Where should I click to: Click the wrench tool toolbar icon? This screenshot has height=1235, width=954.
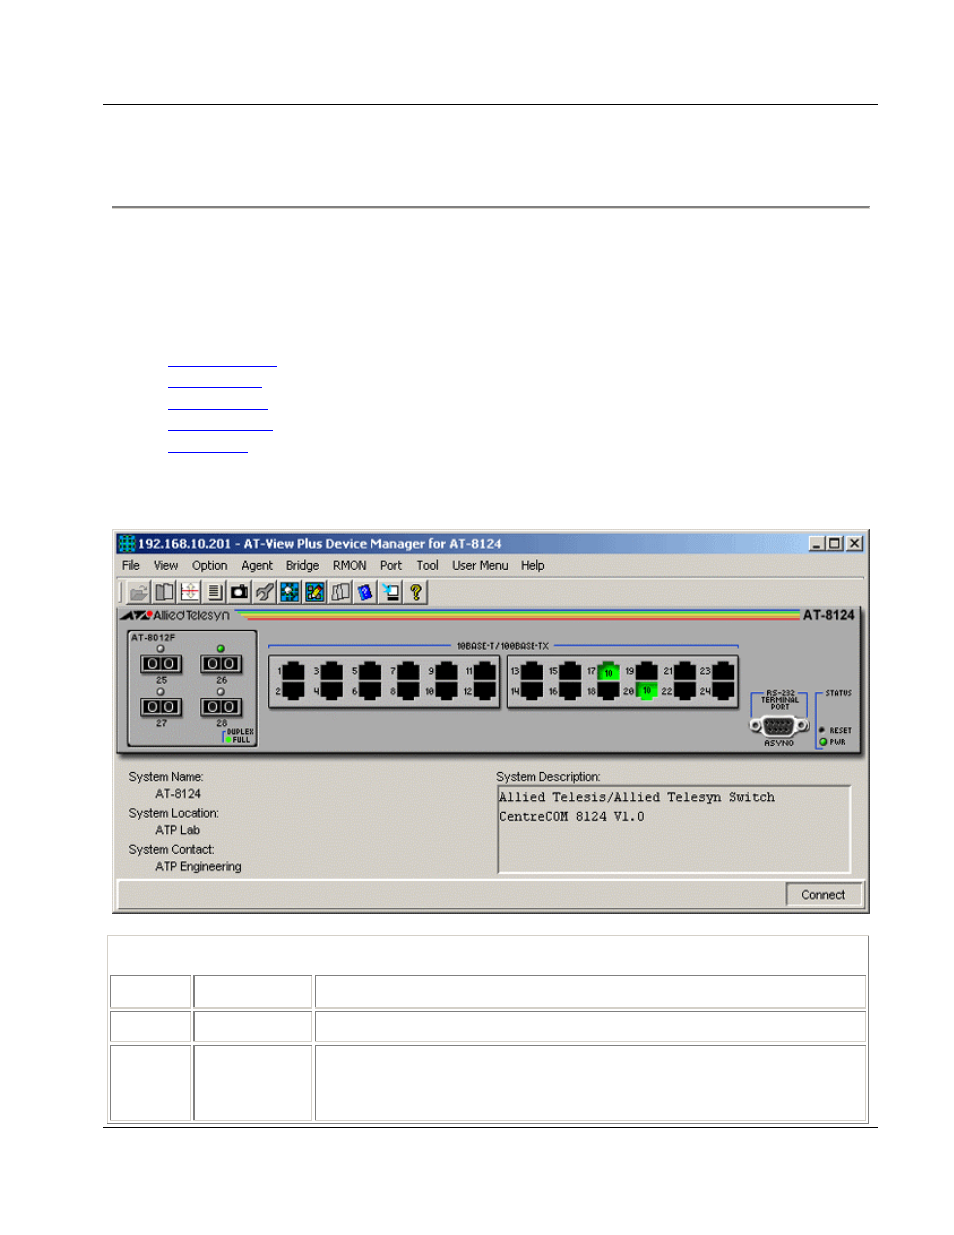point(264,592)
